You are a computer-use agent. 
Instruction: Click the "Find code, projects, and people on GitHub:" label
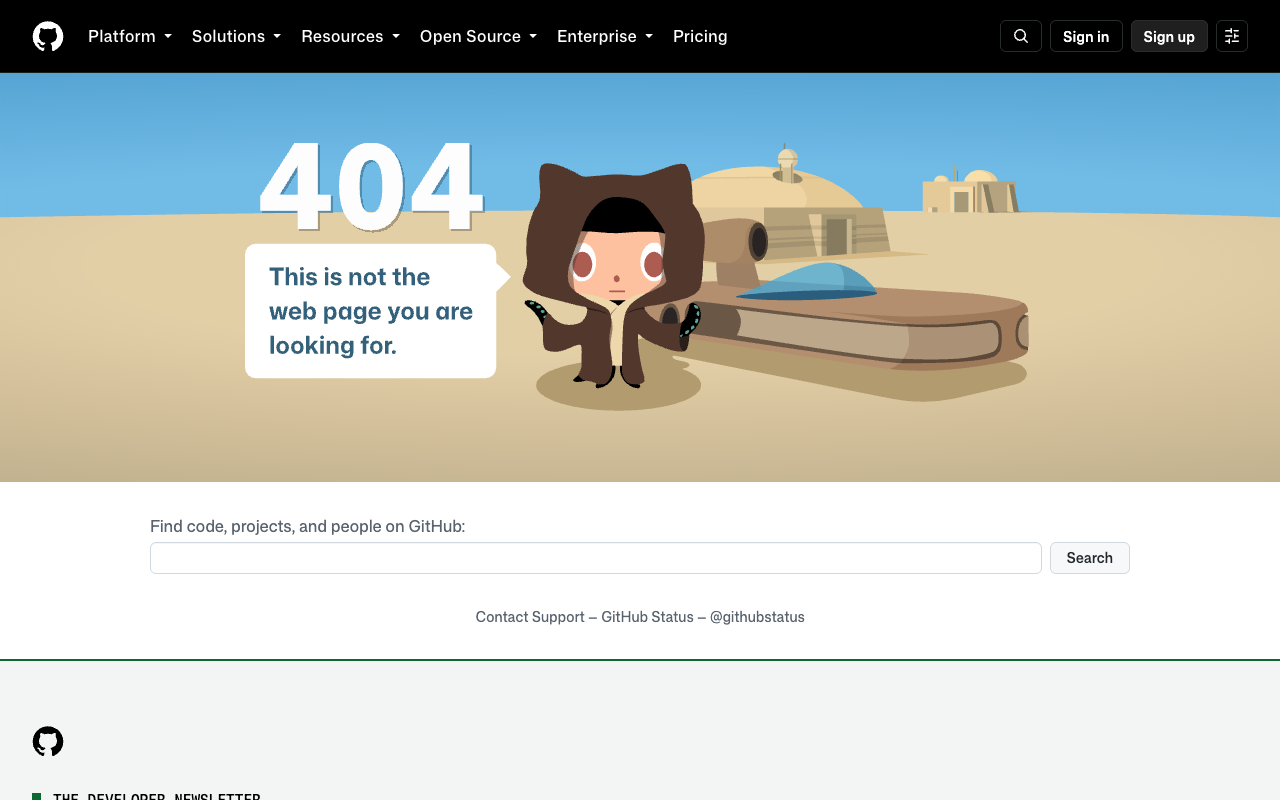point(308,526)
